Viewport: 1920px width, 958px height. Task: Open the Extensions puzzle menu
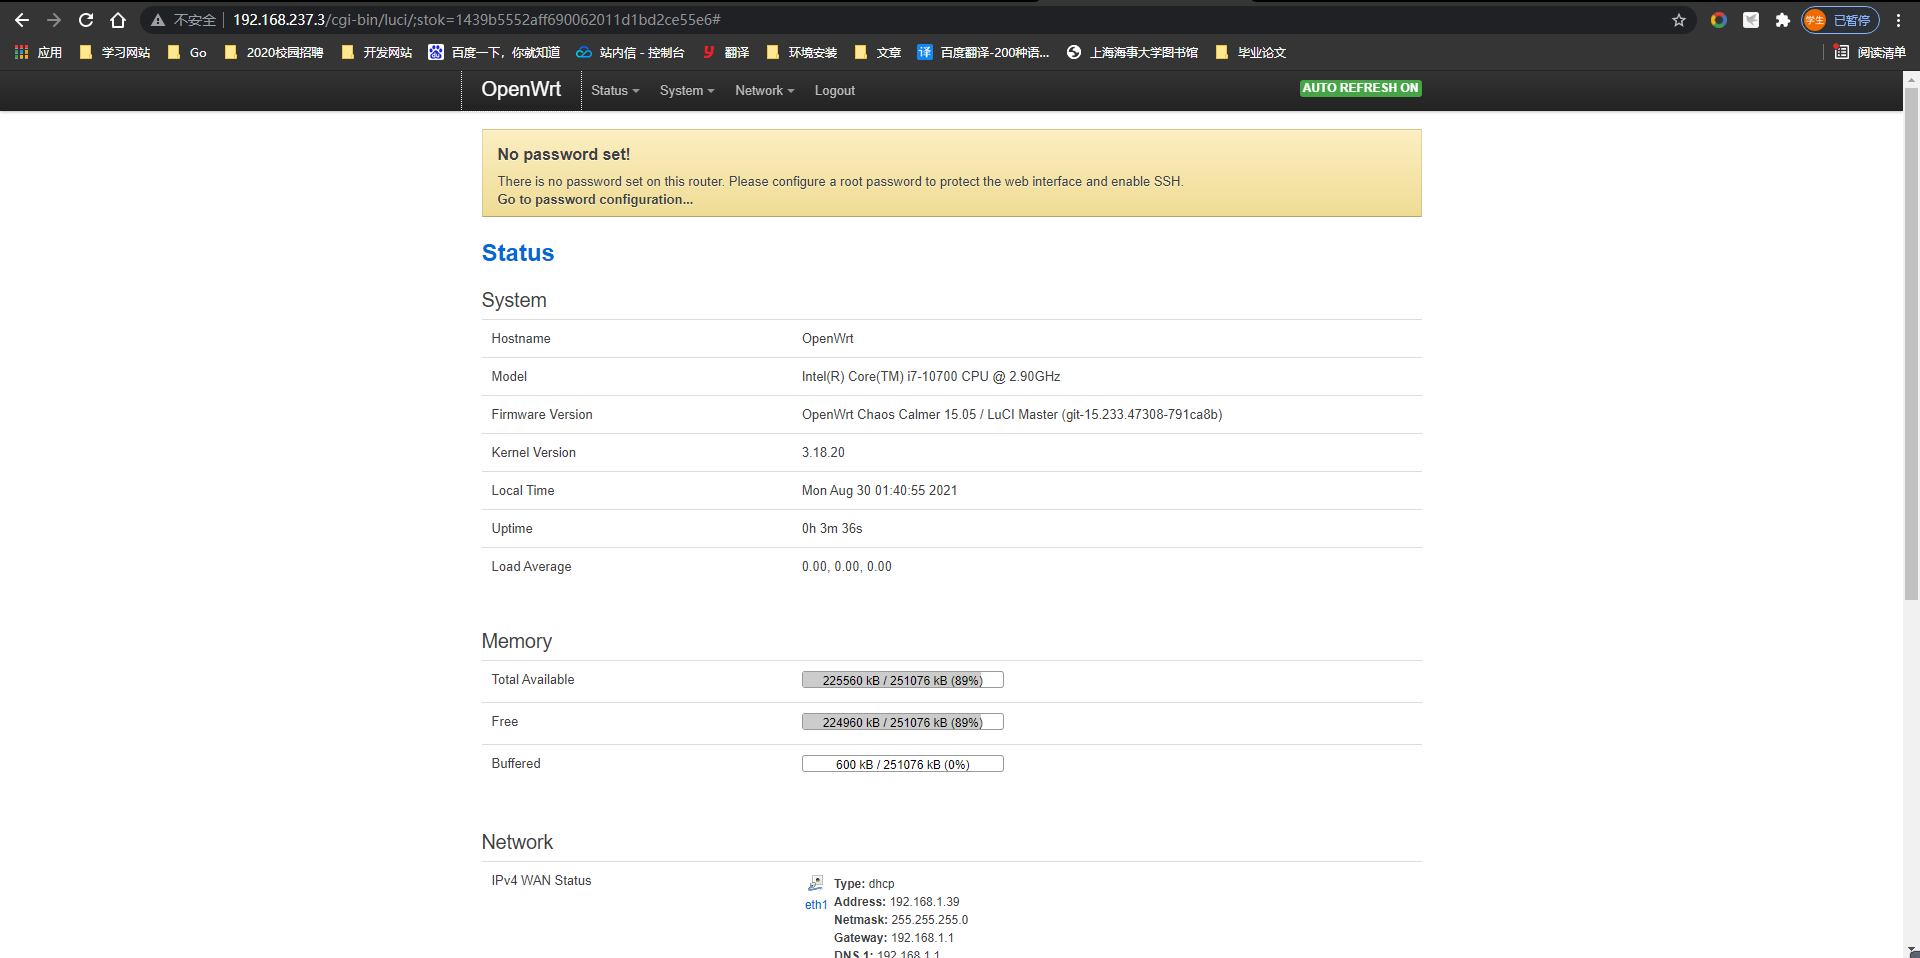pos(1782,20)
